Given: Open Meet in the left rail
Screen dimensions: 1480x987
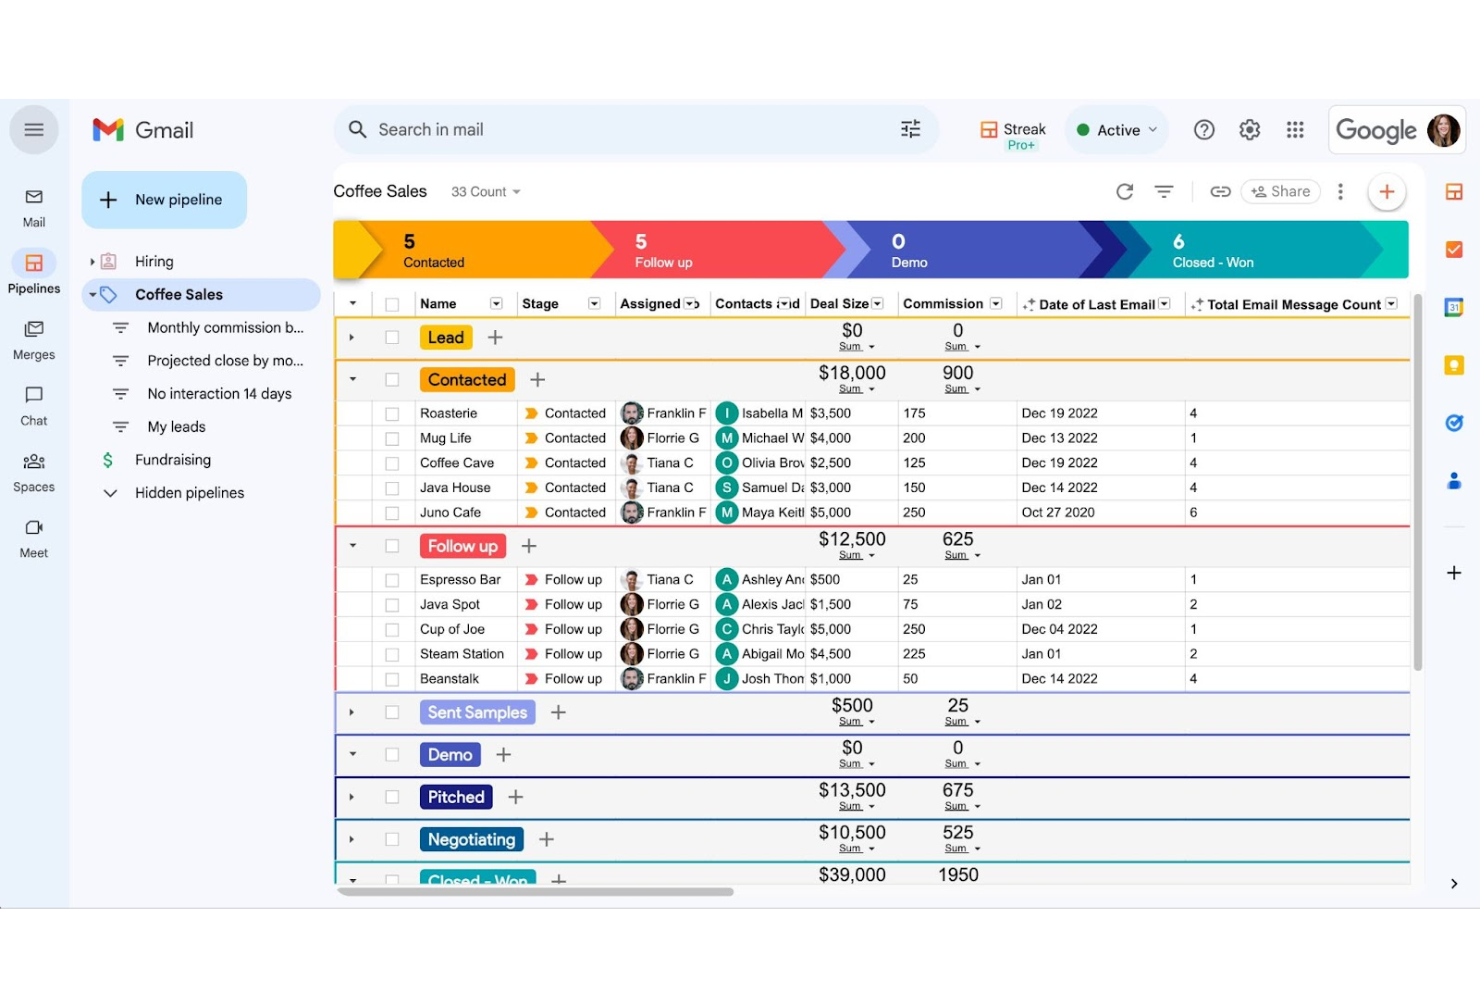Looking at the screenshot, I should click(x=34, y=538).
